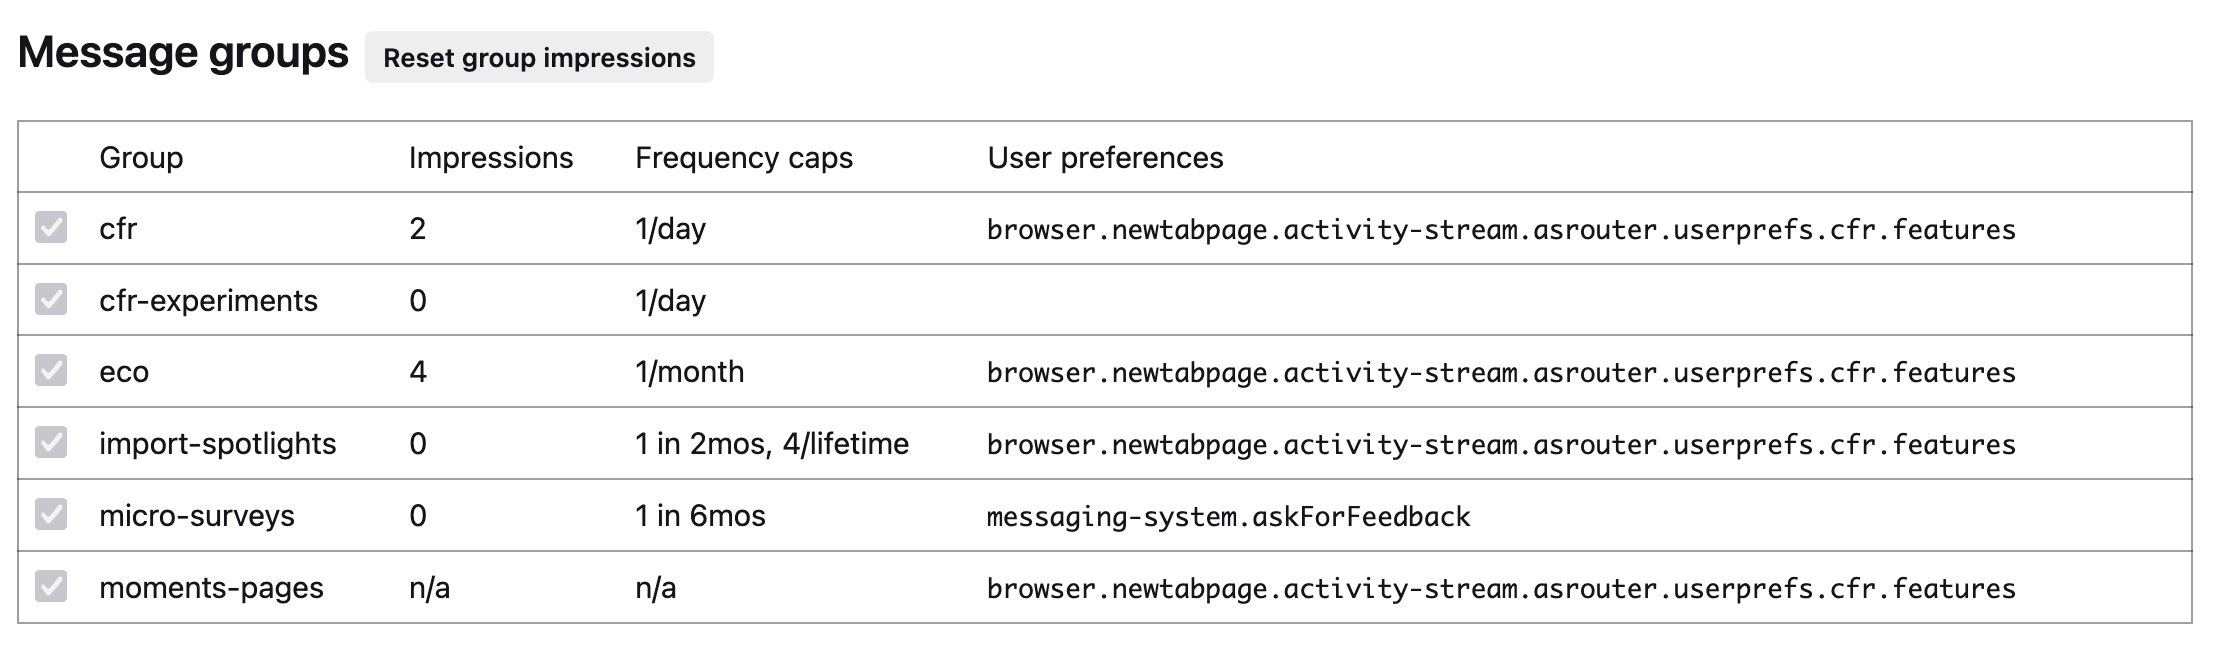This screenshot has height=662, width=2236.
Task: Click the Frequency caps column header
Action: 744,158
